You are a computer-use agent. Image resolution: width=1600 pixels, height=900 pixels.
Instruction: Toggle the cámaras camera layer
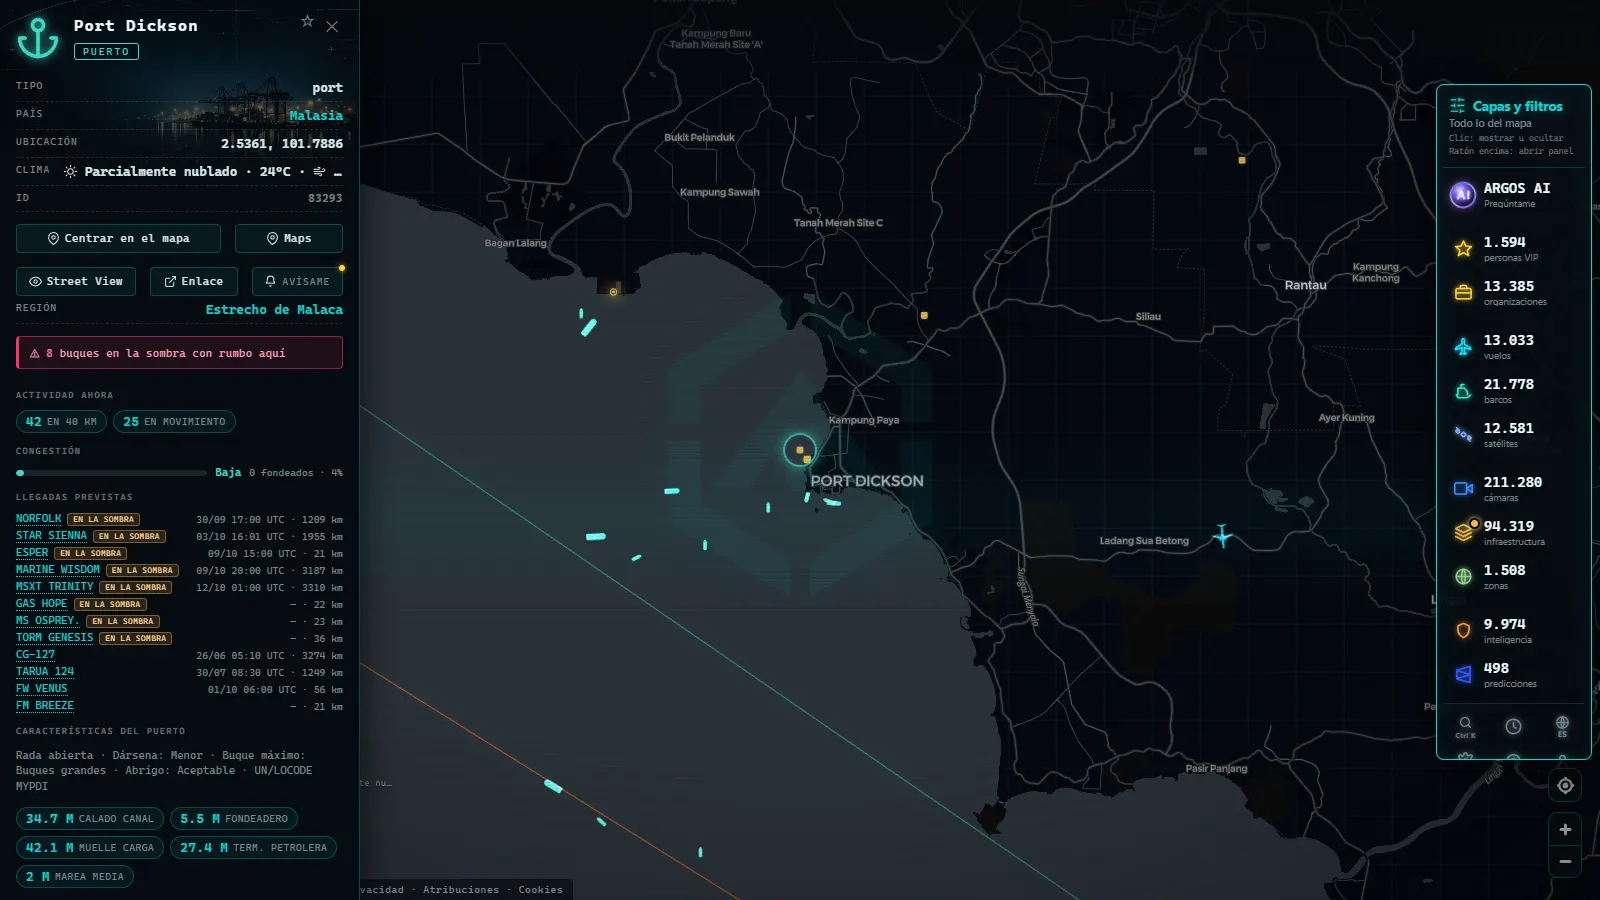tap(1463, 489)
